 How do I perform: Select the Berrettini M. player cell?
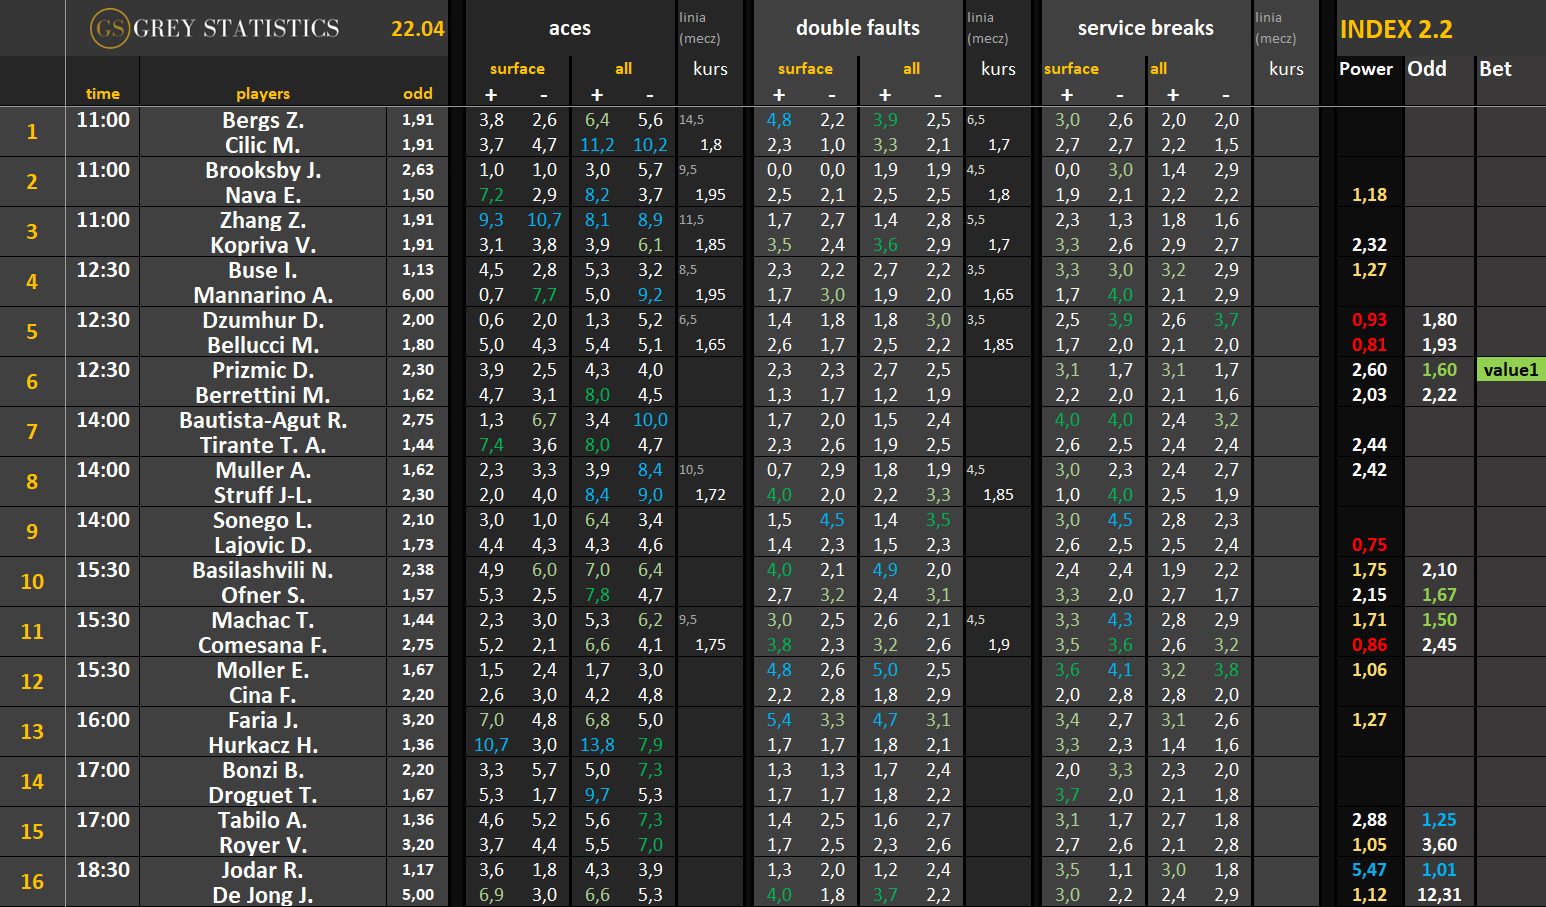263,395
